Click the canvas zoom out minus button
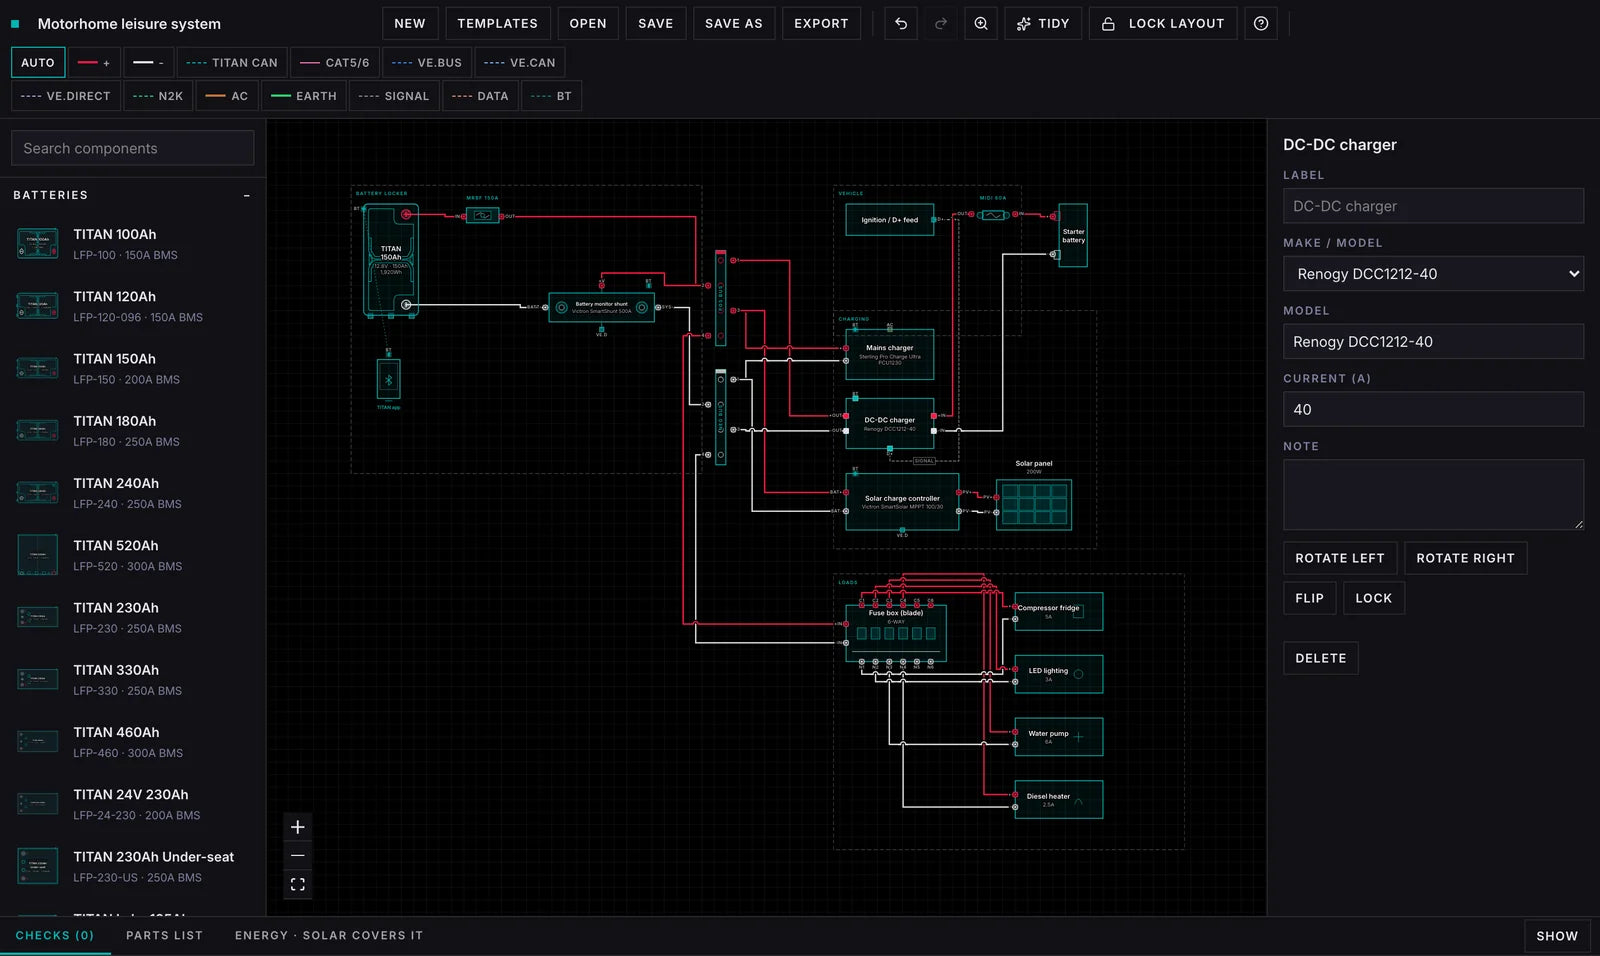This screenshot has width=1600, height=956. point(298,856)
